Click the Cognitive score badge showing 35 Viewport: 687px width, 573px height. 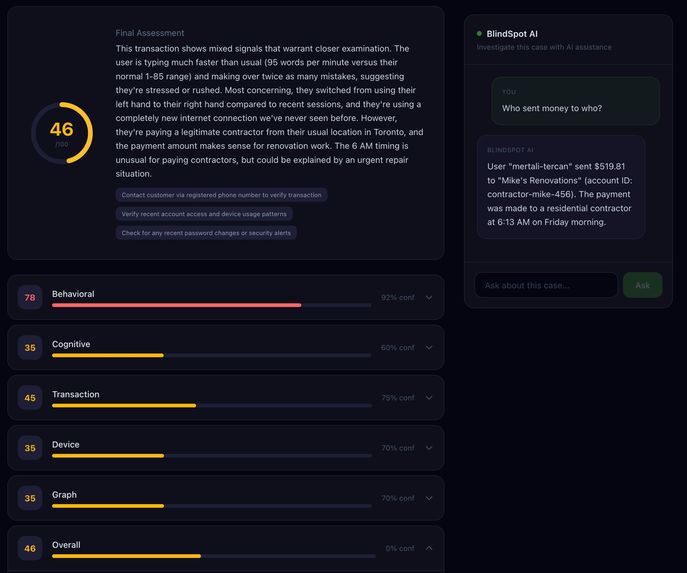(x=30, y=348)
